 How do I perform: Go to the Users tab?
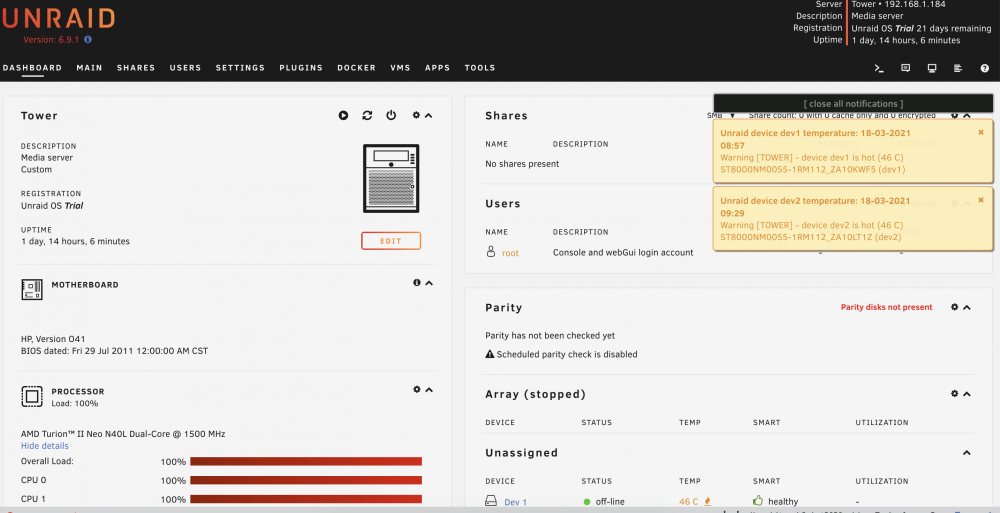185,68
